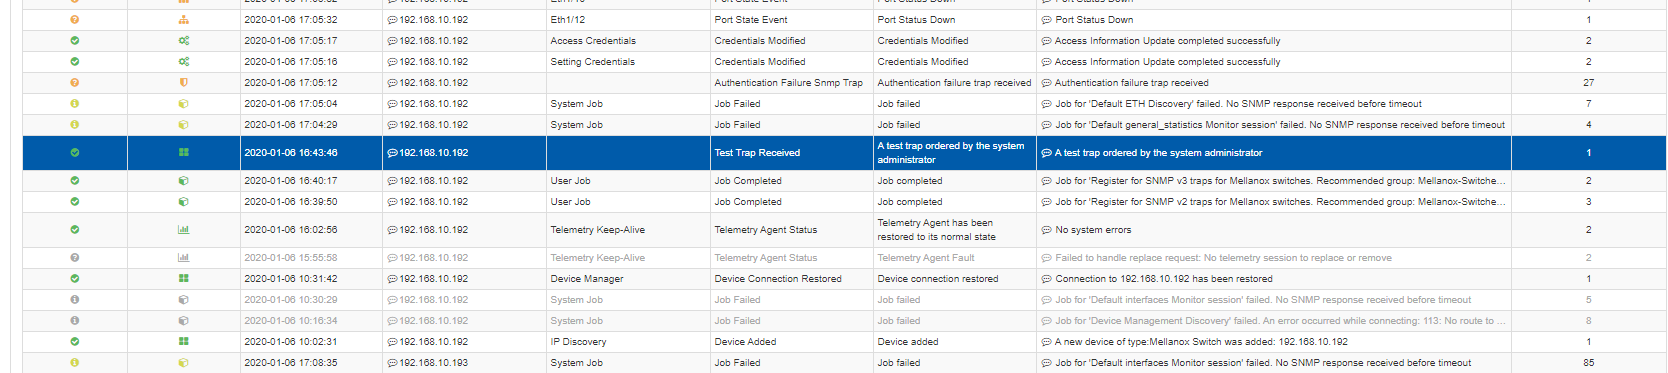
Task: Click the shield icon in Authentication Failure Snmp Trap row
Action: pos(183,83)
